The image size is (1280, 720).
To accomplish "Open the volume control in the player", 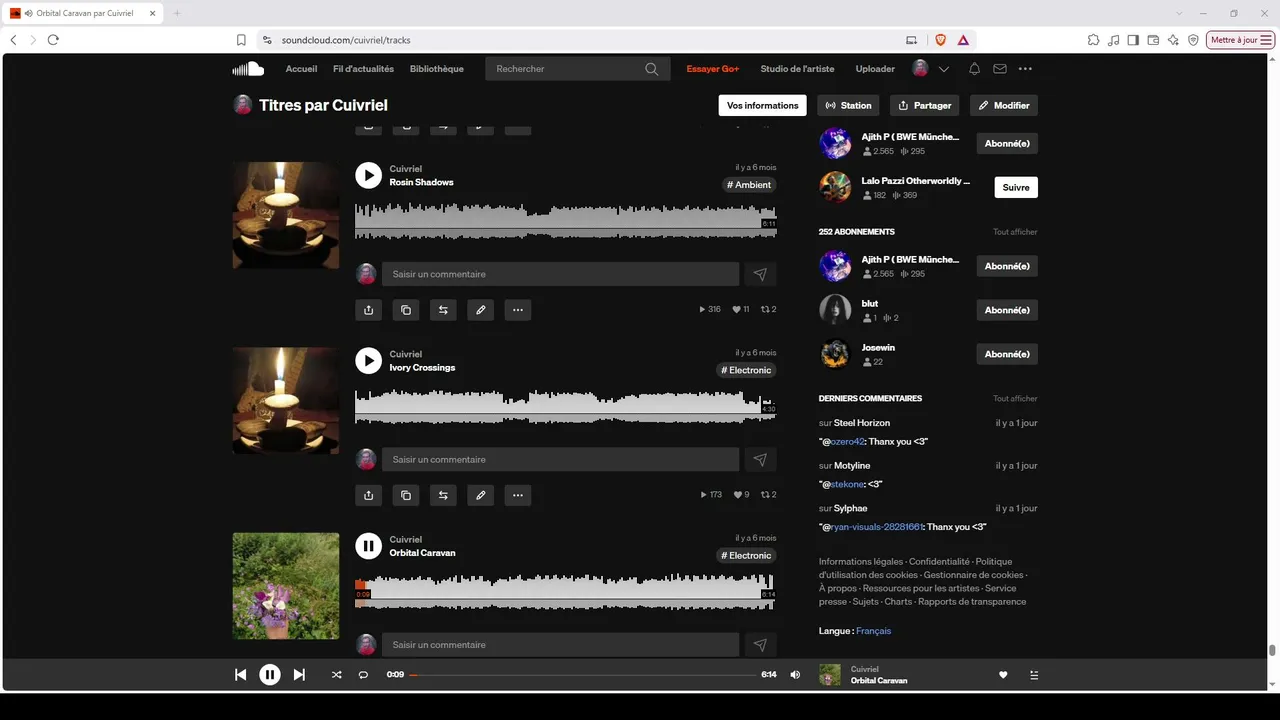I will pyautogui.click(x=795, y=675).
